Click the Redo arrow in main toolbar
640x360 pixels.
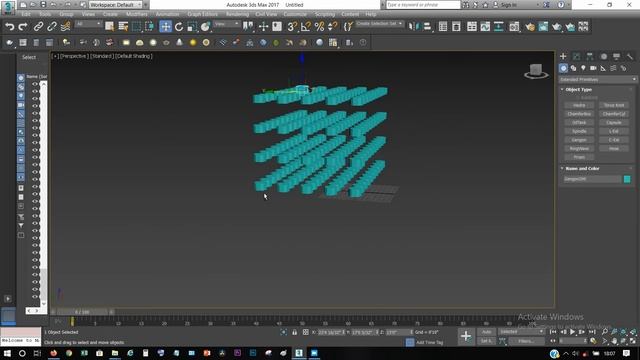23,27
